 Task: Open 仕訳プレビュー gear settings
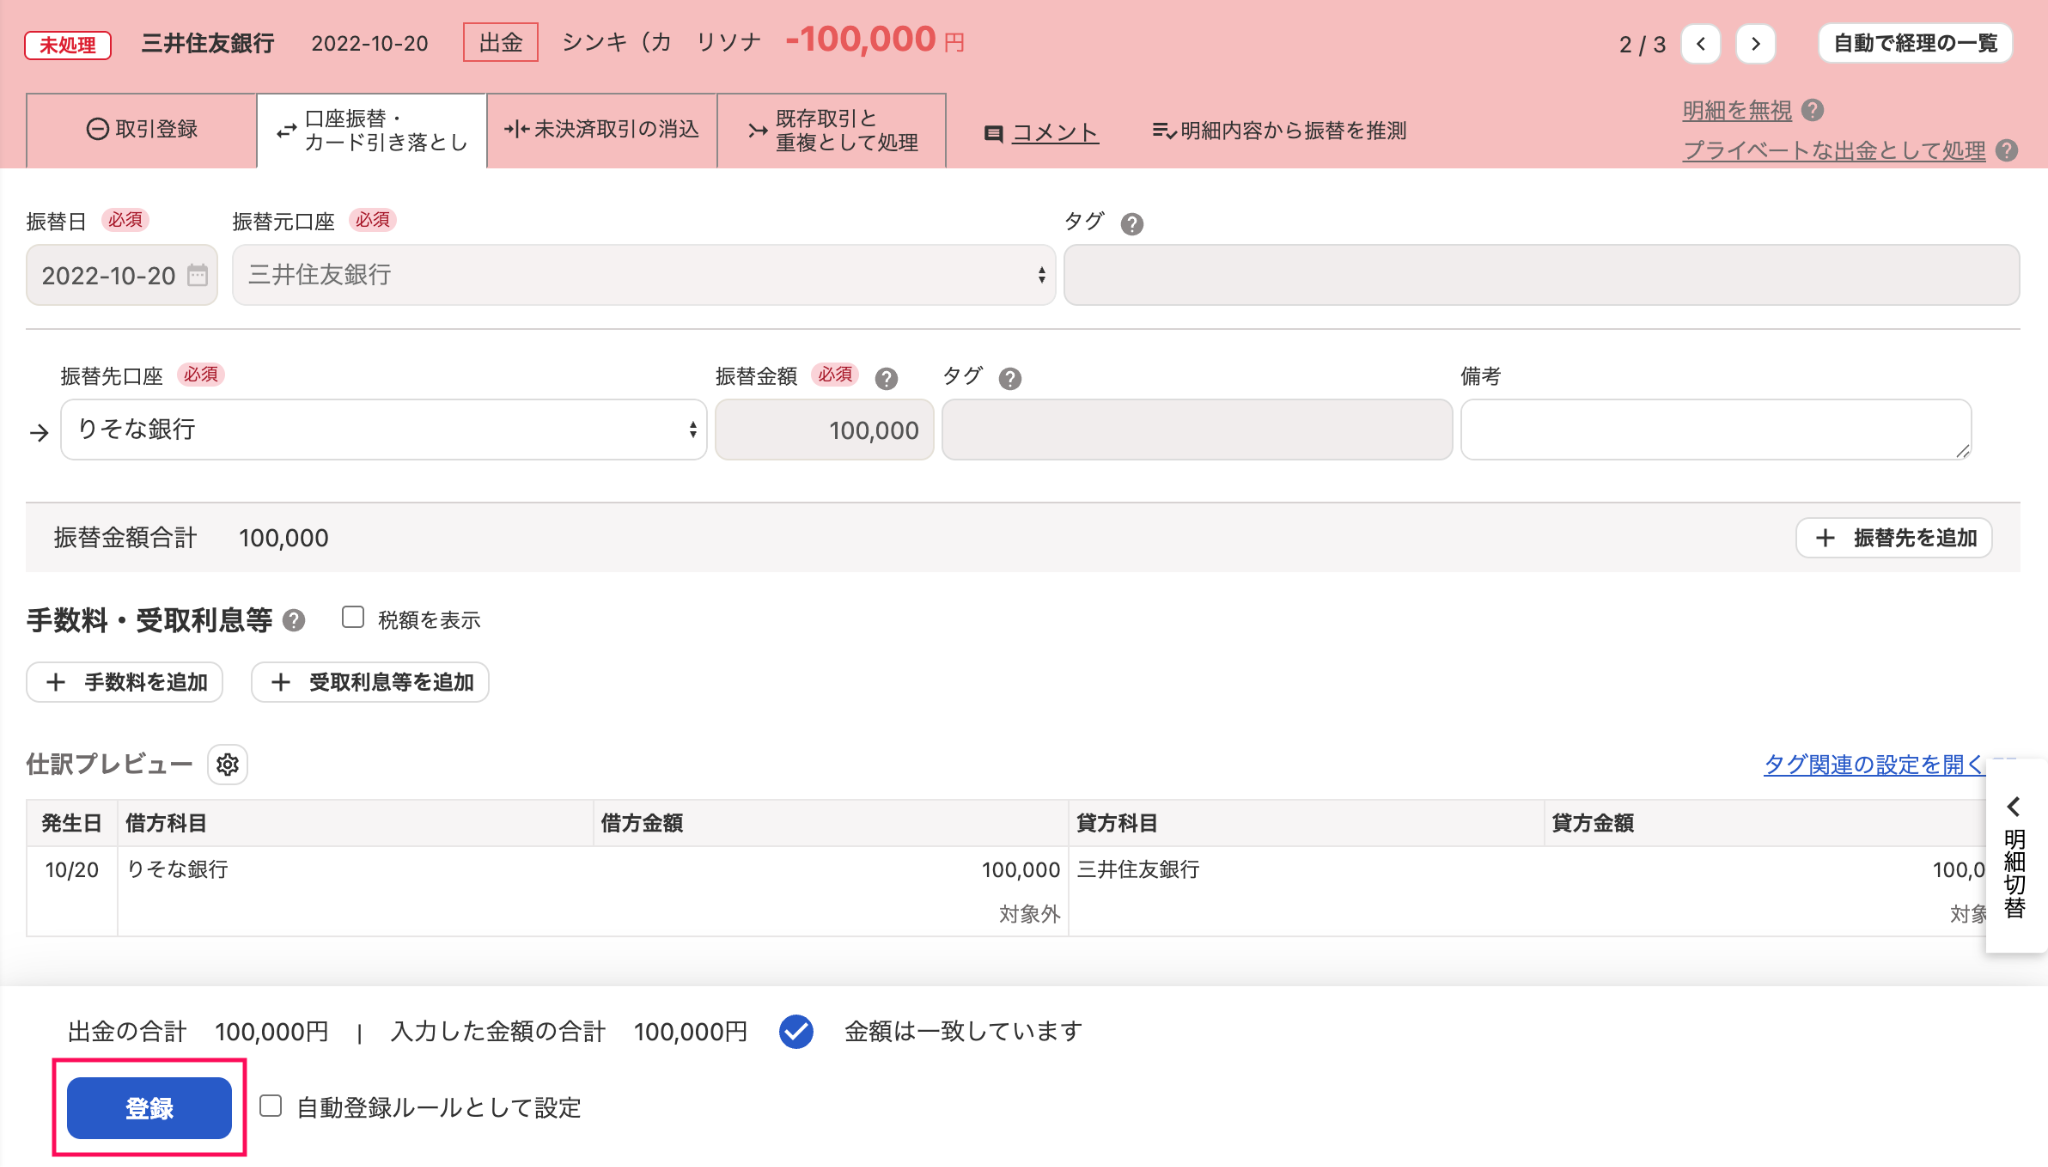pyautogui.click(x=228, y=765)
